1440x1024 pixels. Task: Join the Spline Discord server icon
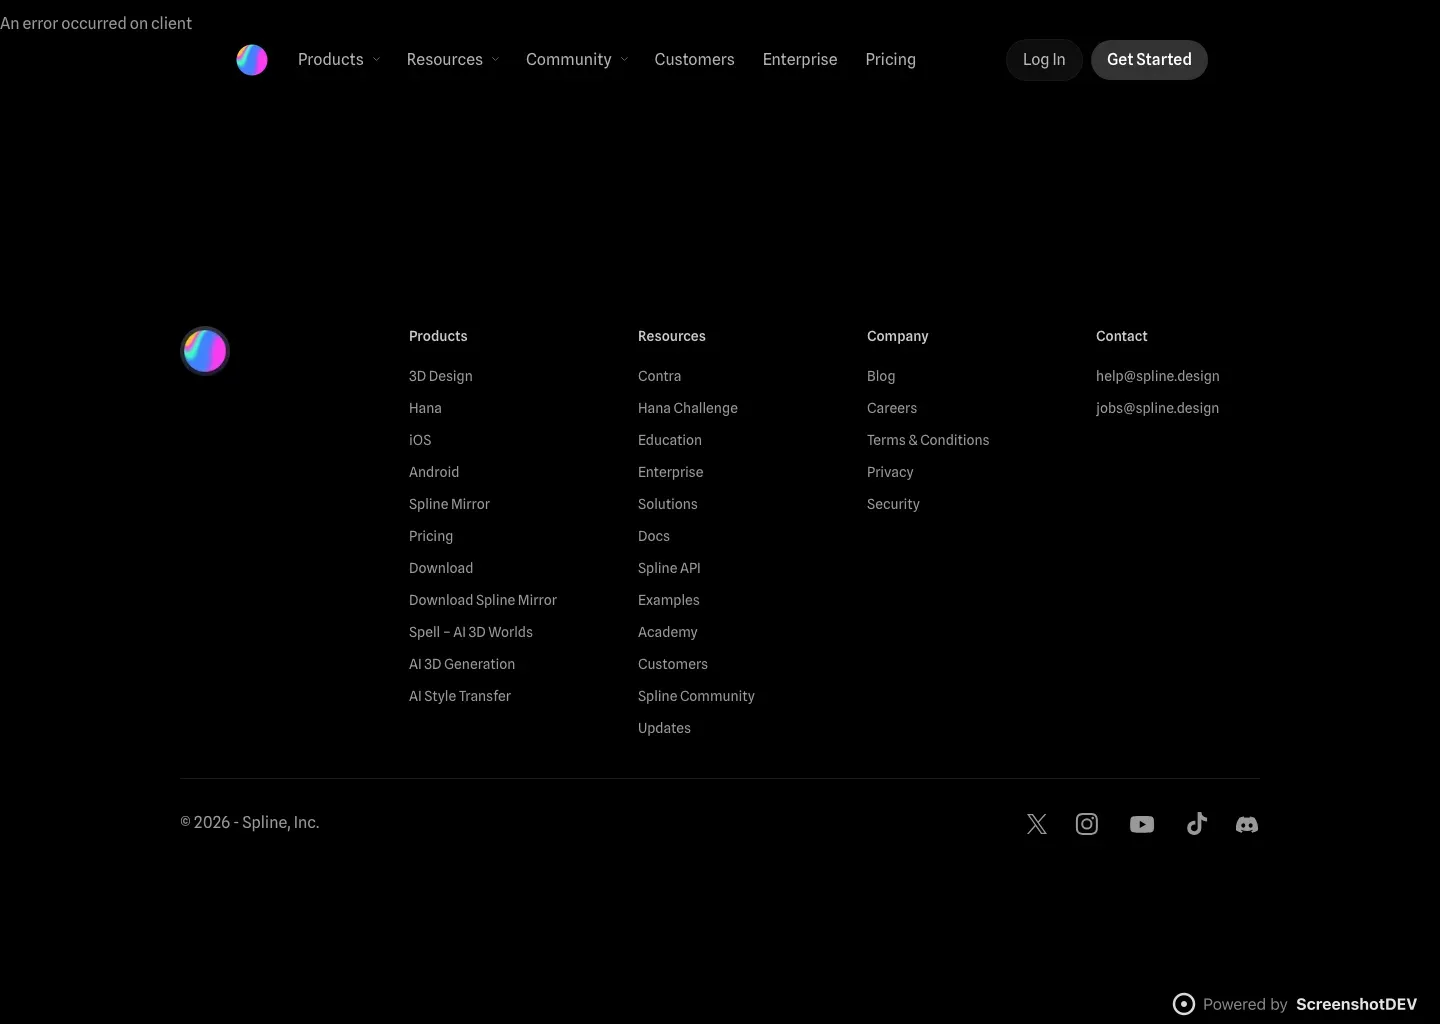click(x=1247, y=824)
